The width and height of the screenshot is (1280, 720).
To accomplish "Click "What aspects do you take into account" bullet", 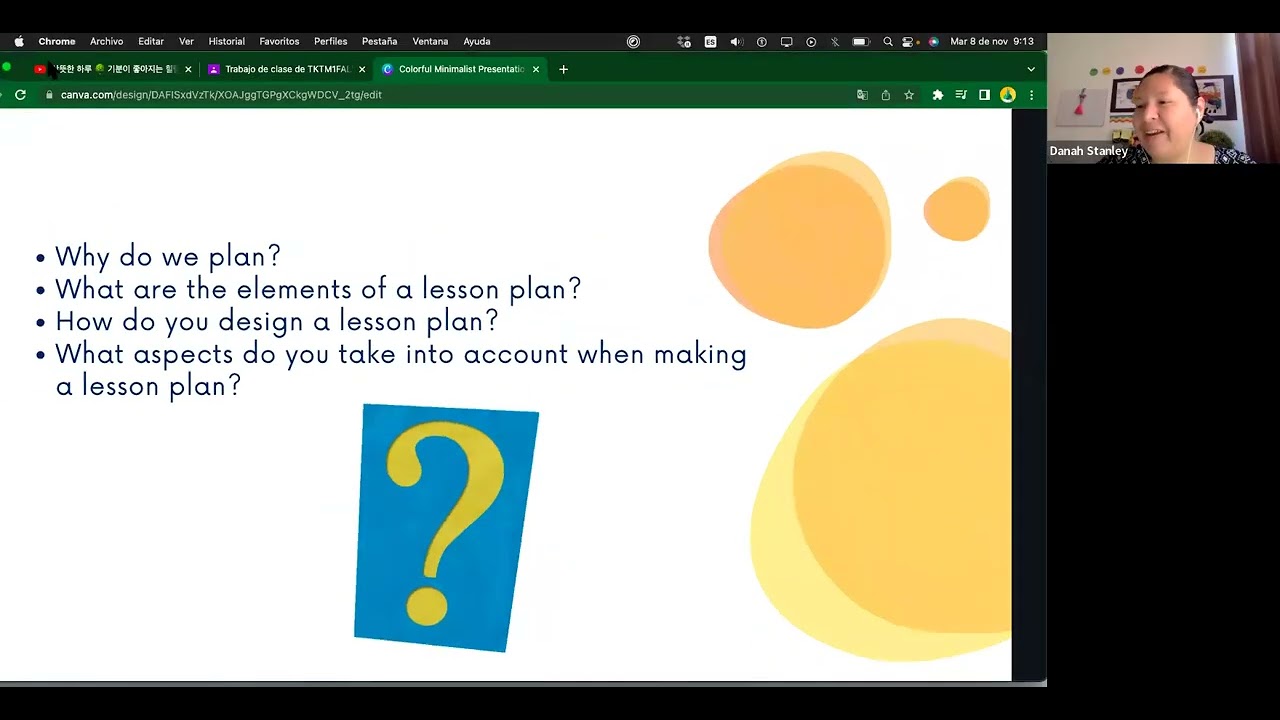I will point(401,369).
